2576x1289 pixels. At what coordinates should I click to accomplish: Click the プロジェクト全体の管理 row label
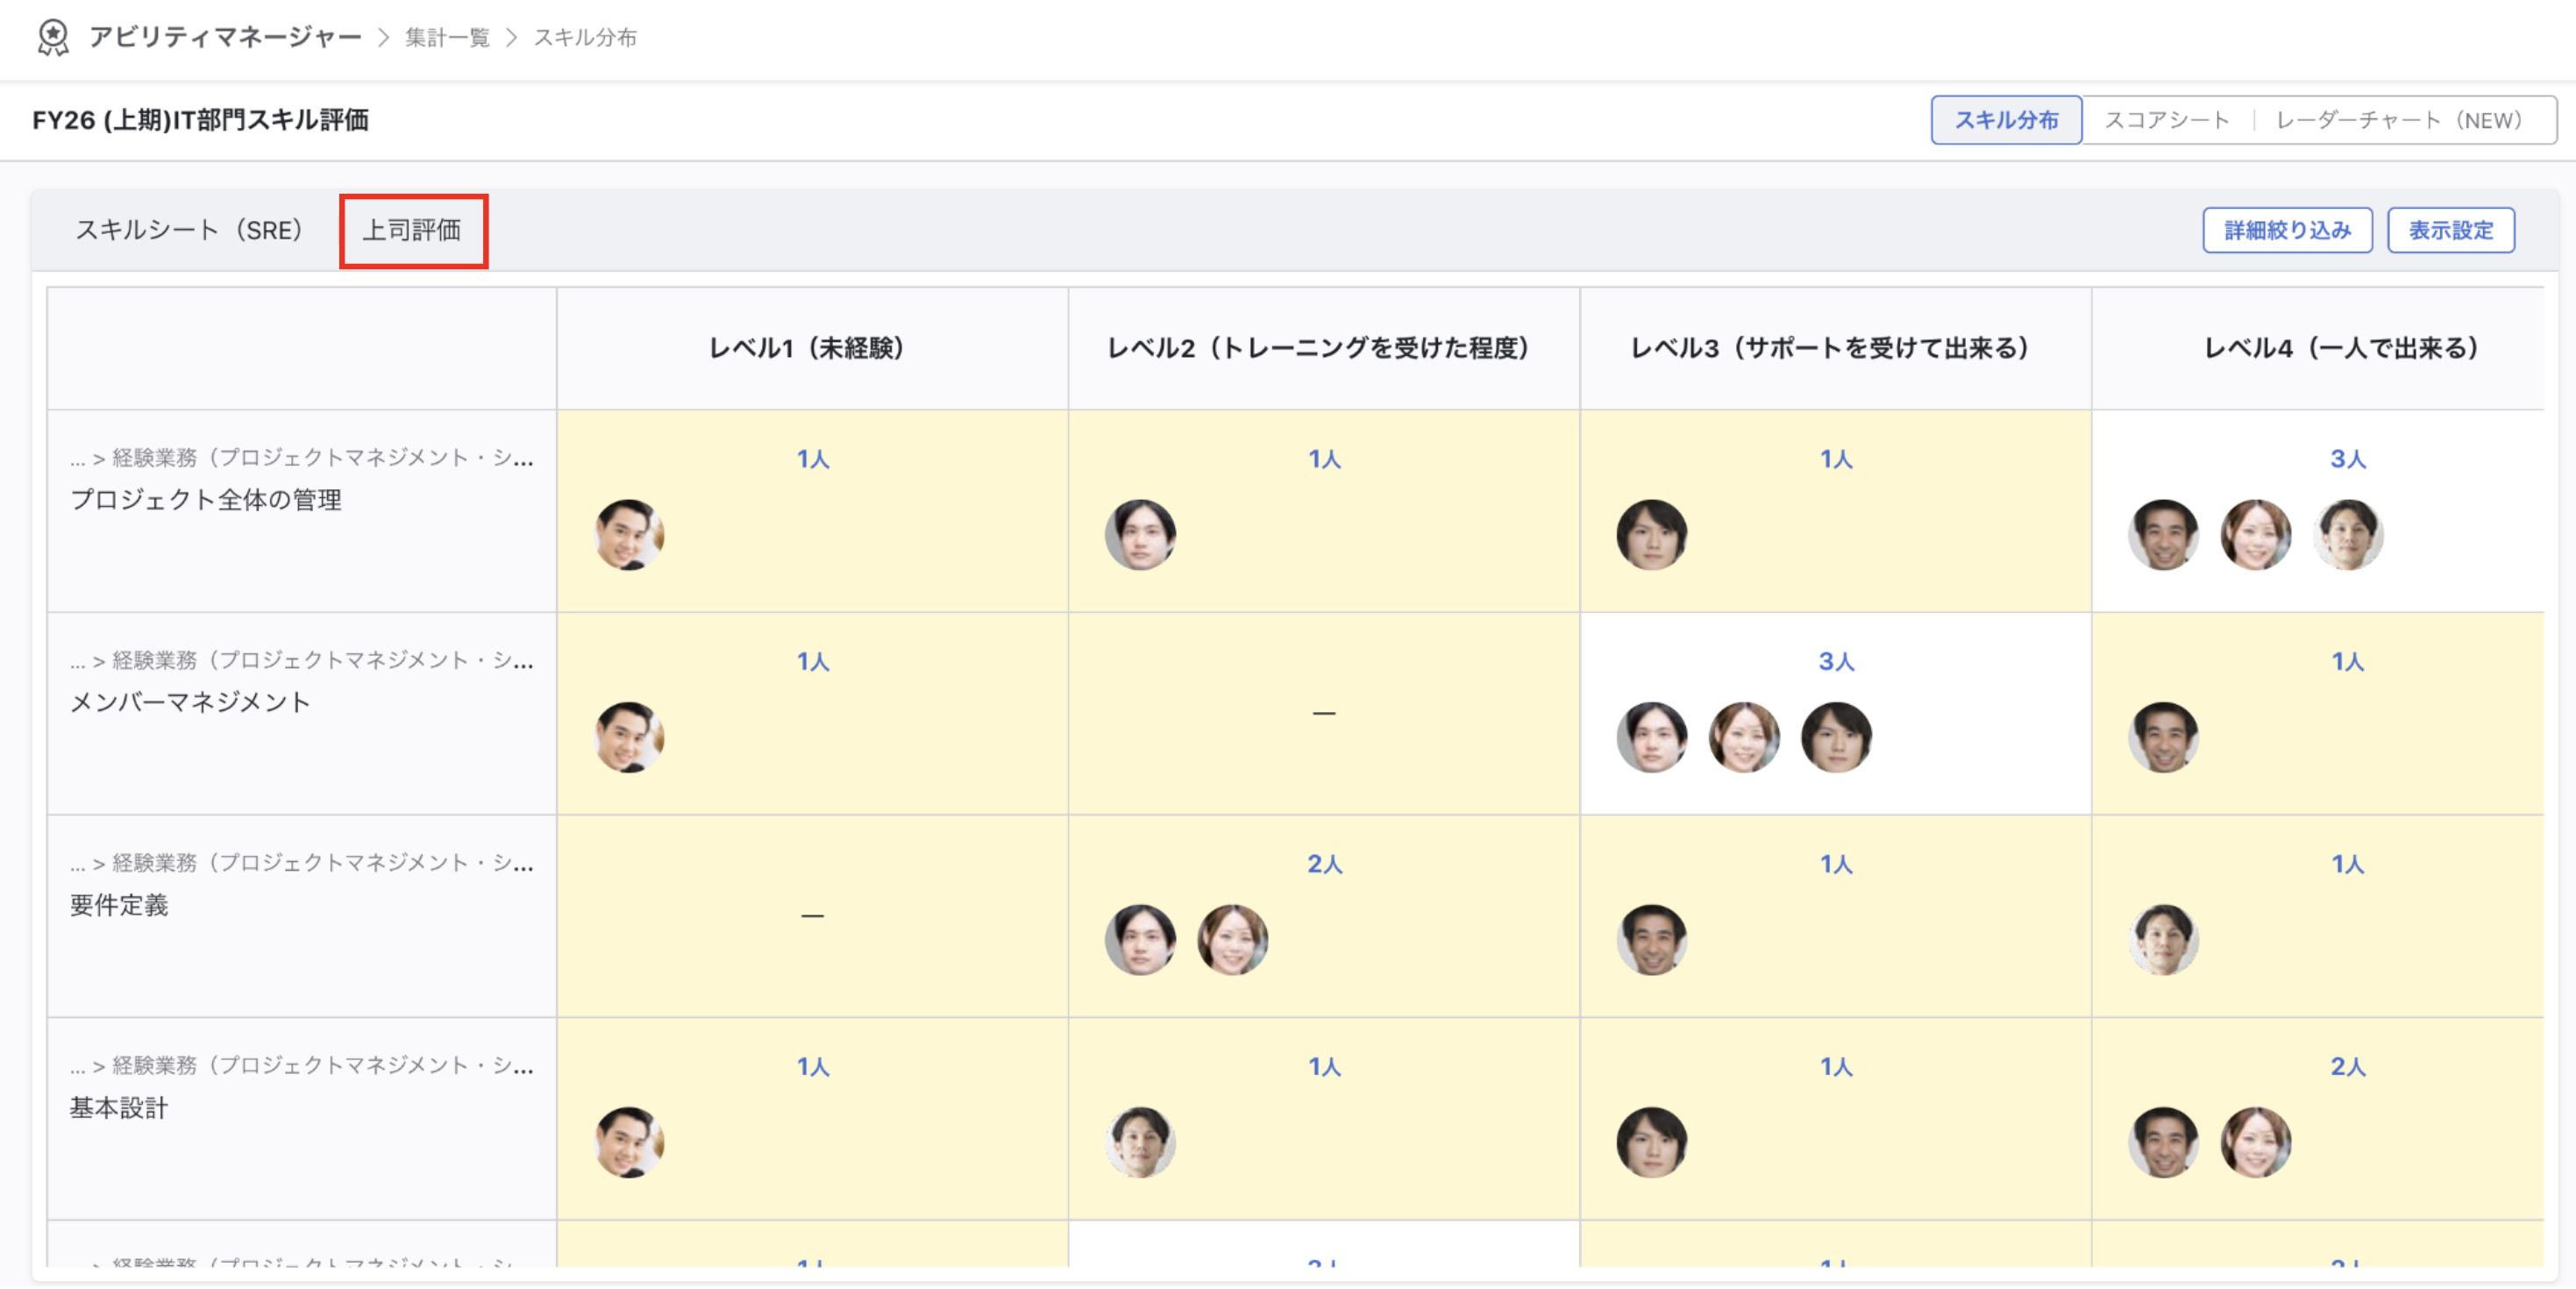[206, 500]
